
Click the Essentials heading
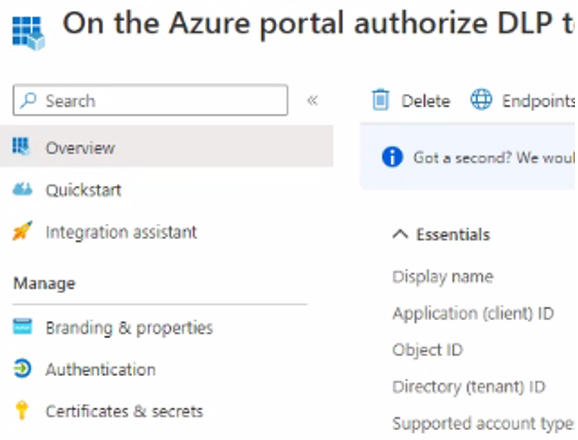(x=453, y=234)
